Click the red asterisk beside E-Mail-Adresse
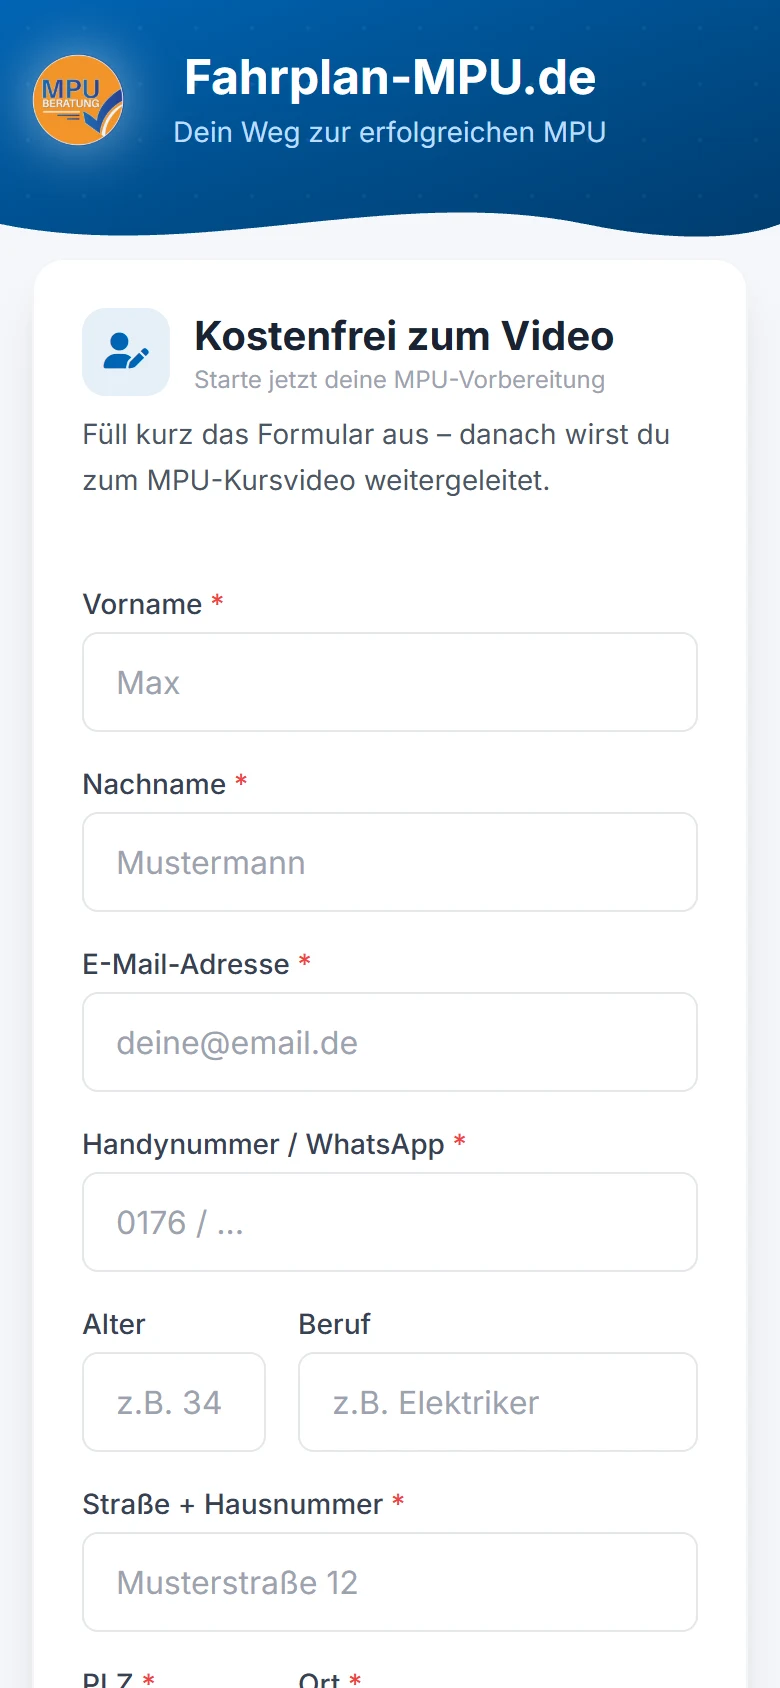Screen dimensions: 780x1688 pyautogui.click(x=303, y=962)
